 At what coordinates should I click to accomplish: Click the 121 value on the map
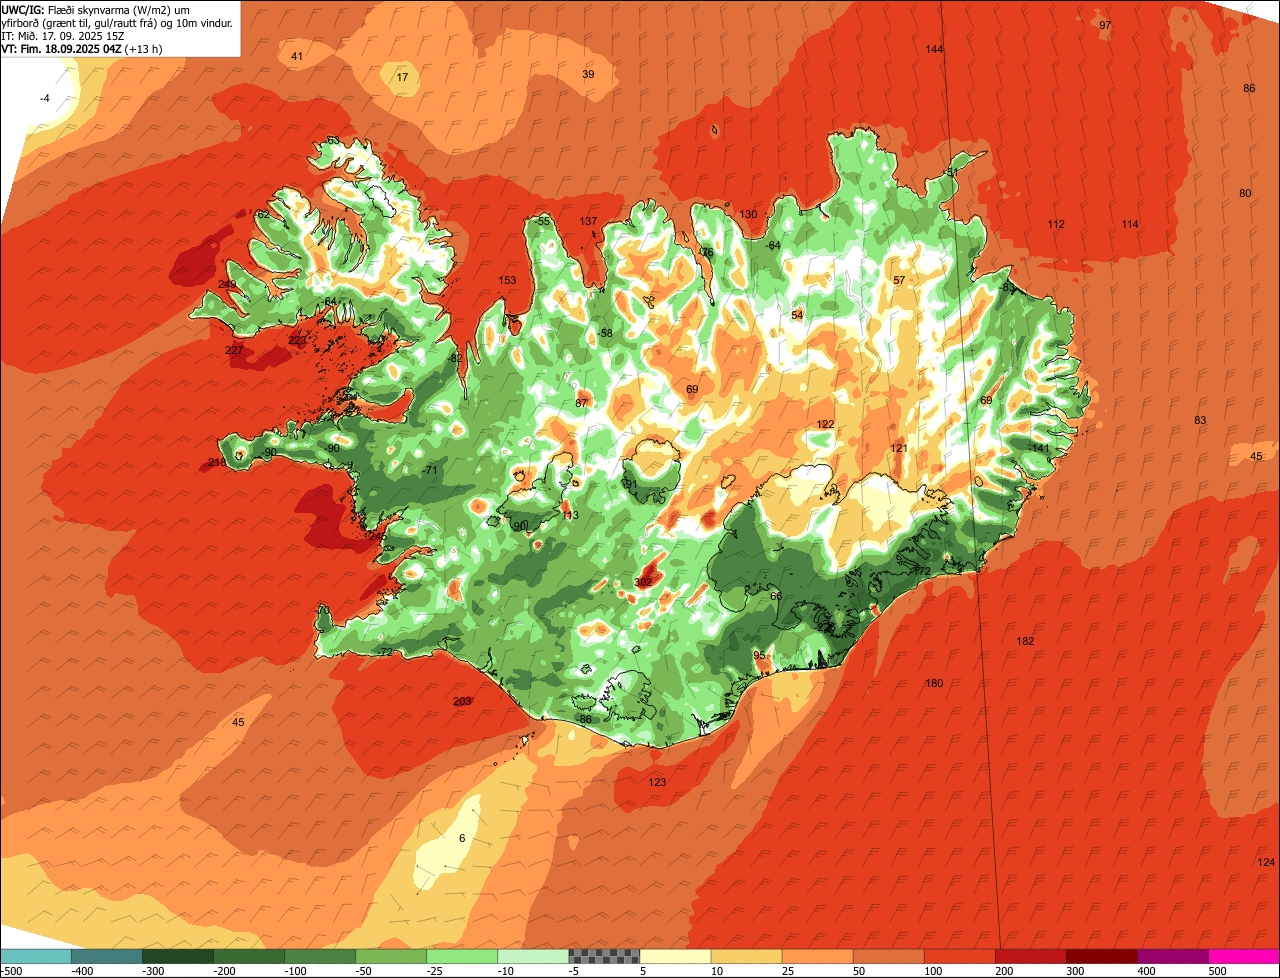click(899, 448)
